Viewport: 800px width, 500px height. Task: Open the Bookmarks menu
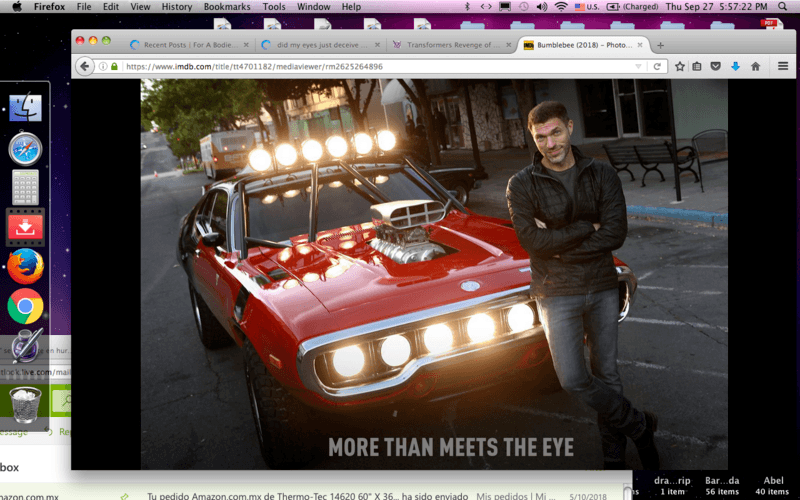[227, 7]
